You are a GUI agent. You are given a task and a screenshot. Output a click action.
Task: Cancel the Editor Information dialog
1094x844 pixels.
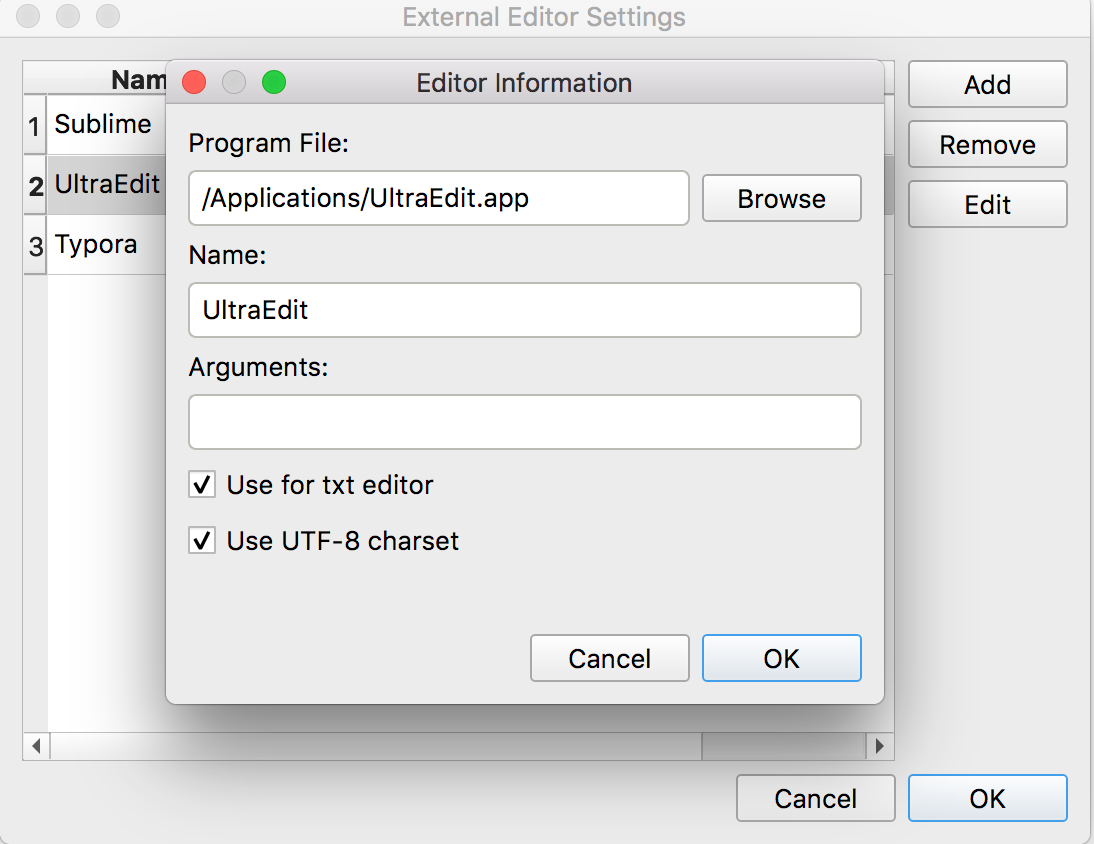tap(609, 658)
